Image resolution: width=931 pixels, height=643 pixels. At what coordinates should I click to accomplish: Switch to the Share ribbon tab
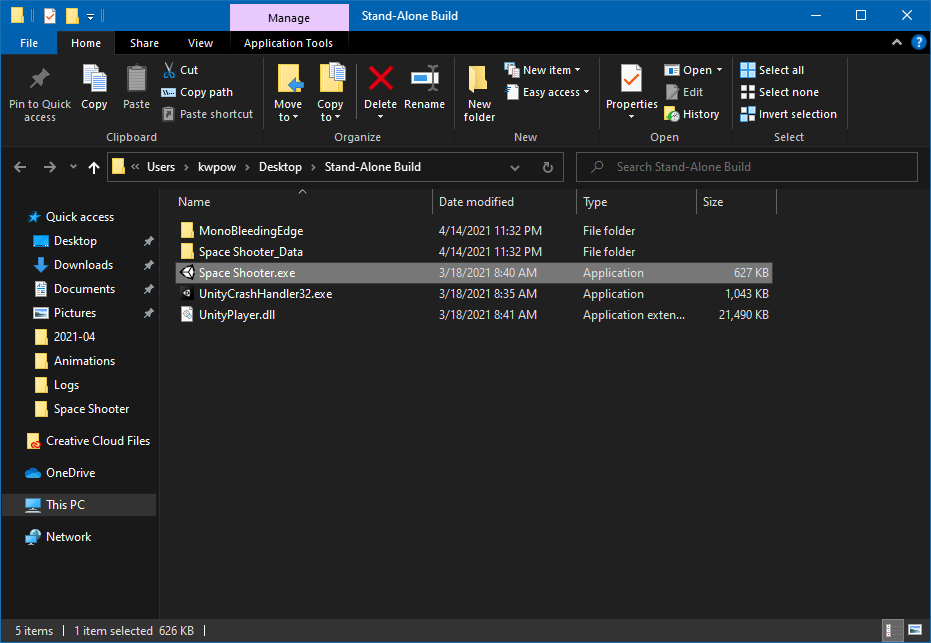[144, 43]
